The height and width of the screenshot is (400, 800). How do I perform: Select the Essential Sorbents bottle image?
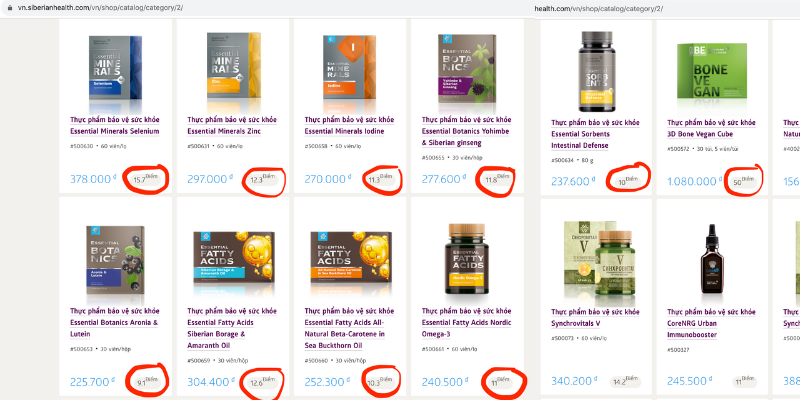point(596,71)
